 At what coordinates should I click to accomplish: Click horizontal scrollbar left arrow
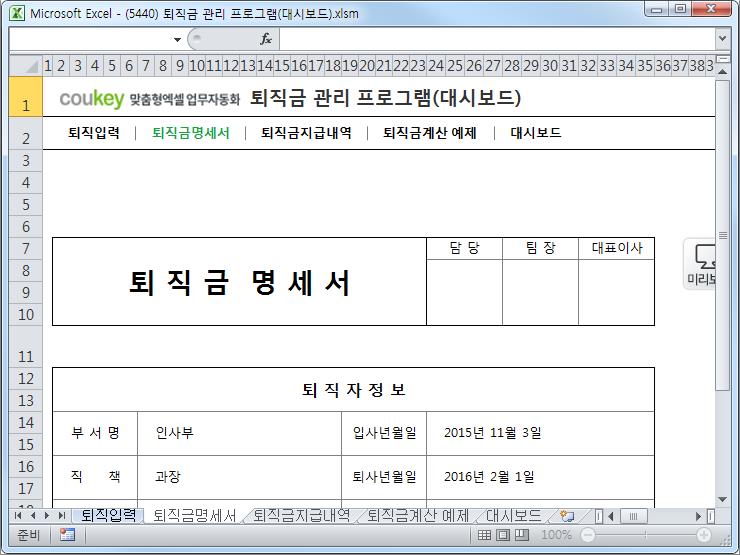pyautogui.click(x=611, y=516)
